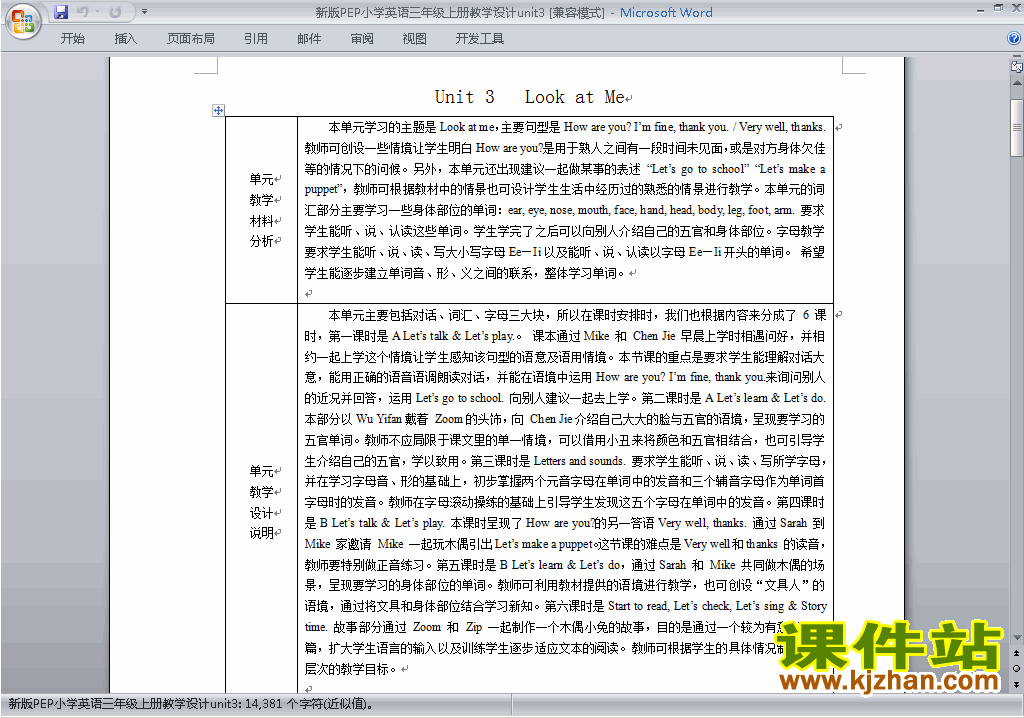Click the text "Let's make a puppet" in second cell
This screenshot has width=1024, height=718.
[x=543, y=544]
